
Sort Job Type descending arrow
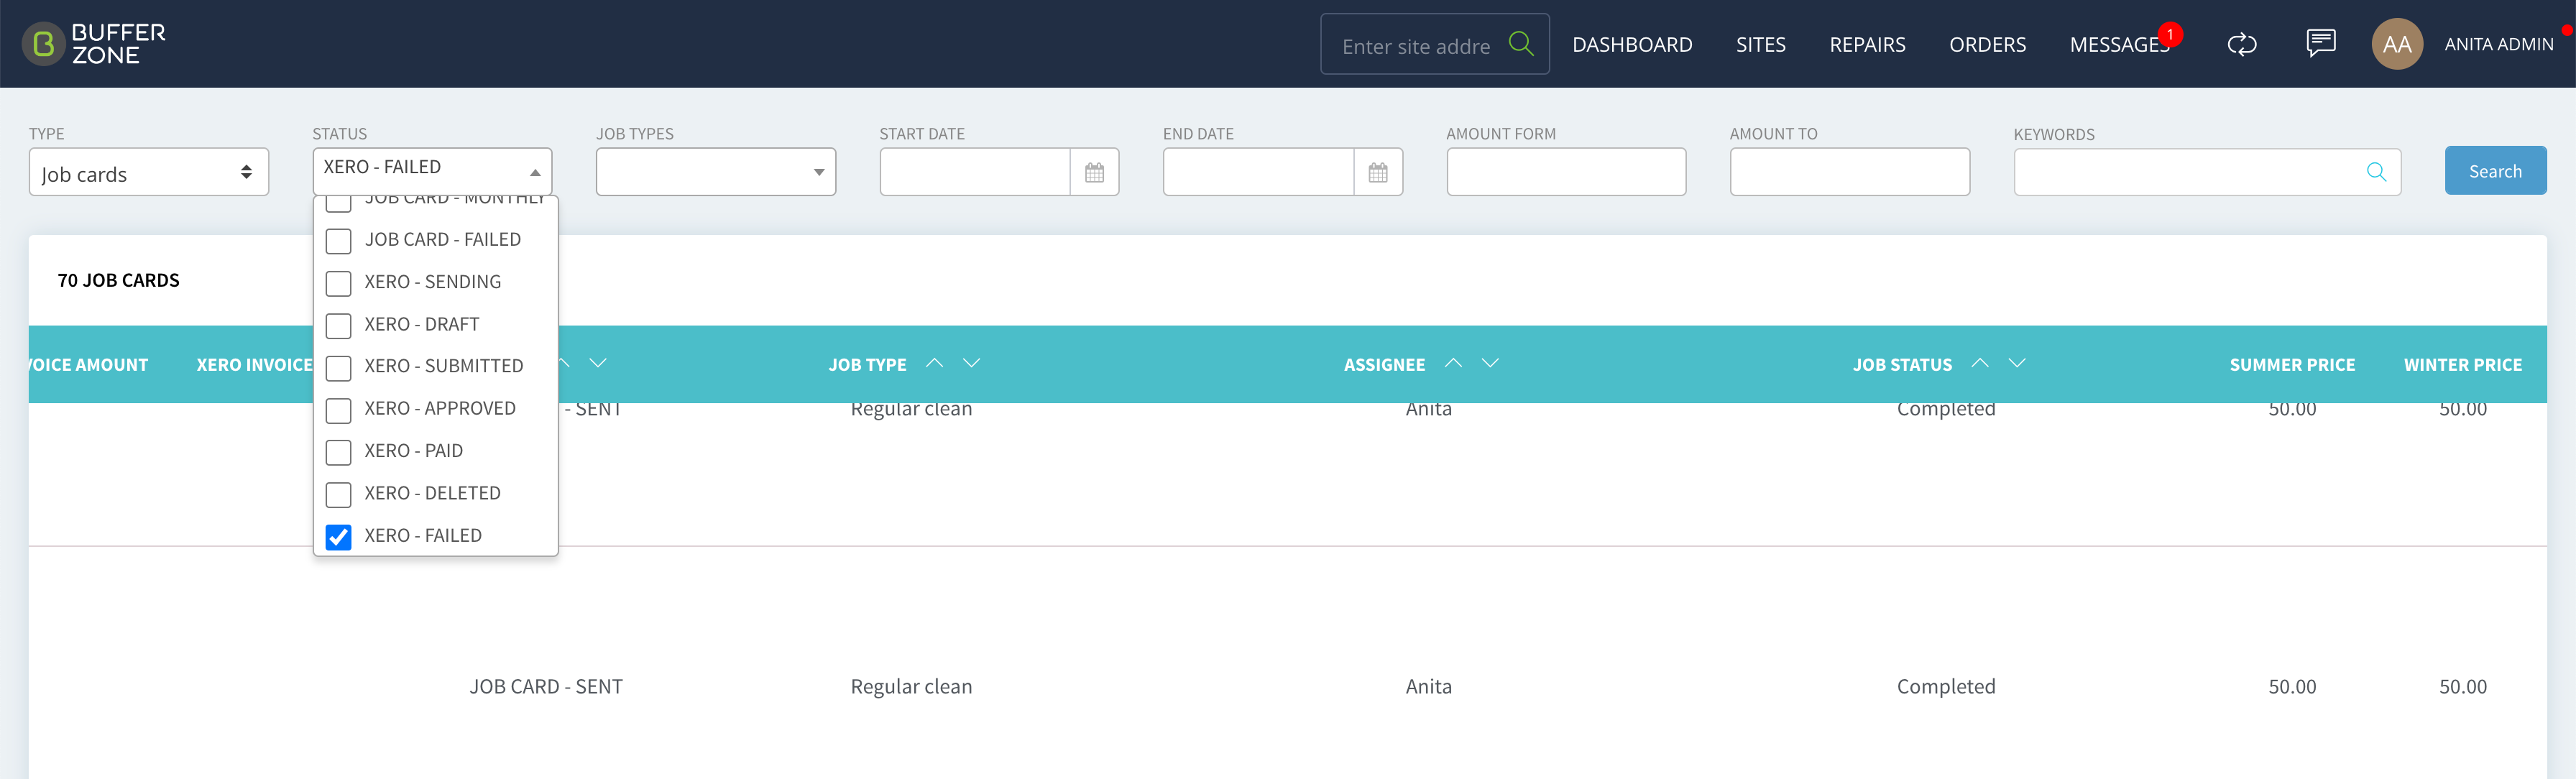(971, 363)
